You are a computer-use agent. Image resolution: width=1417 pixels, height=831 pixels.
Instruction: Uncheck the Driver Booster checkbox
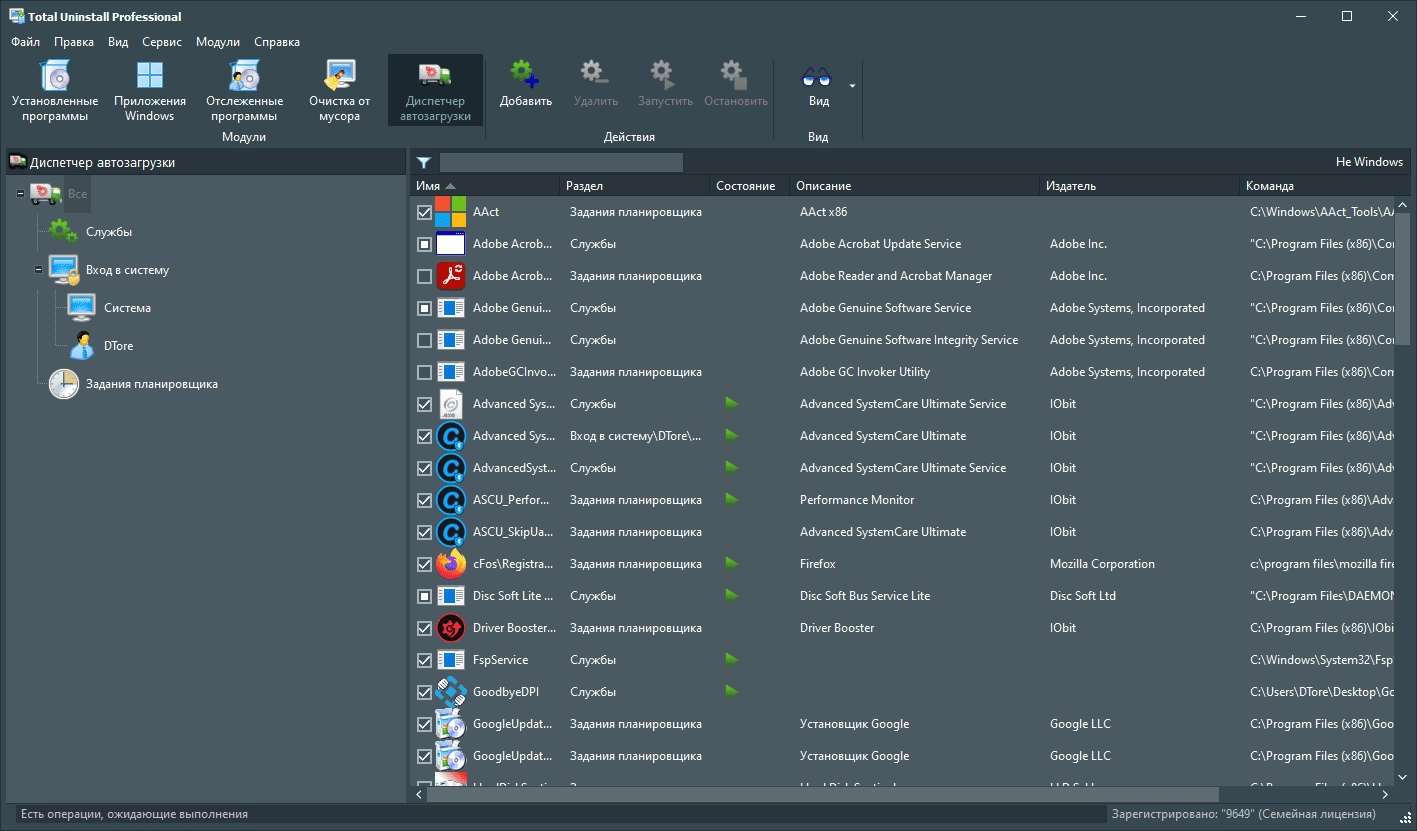point(424,628)
